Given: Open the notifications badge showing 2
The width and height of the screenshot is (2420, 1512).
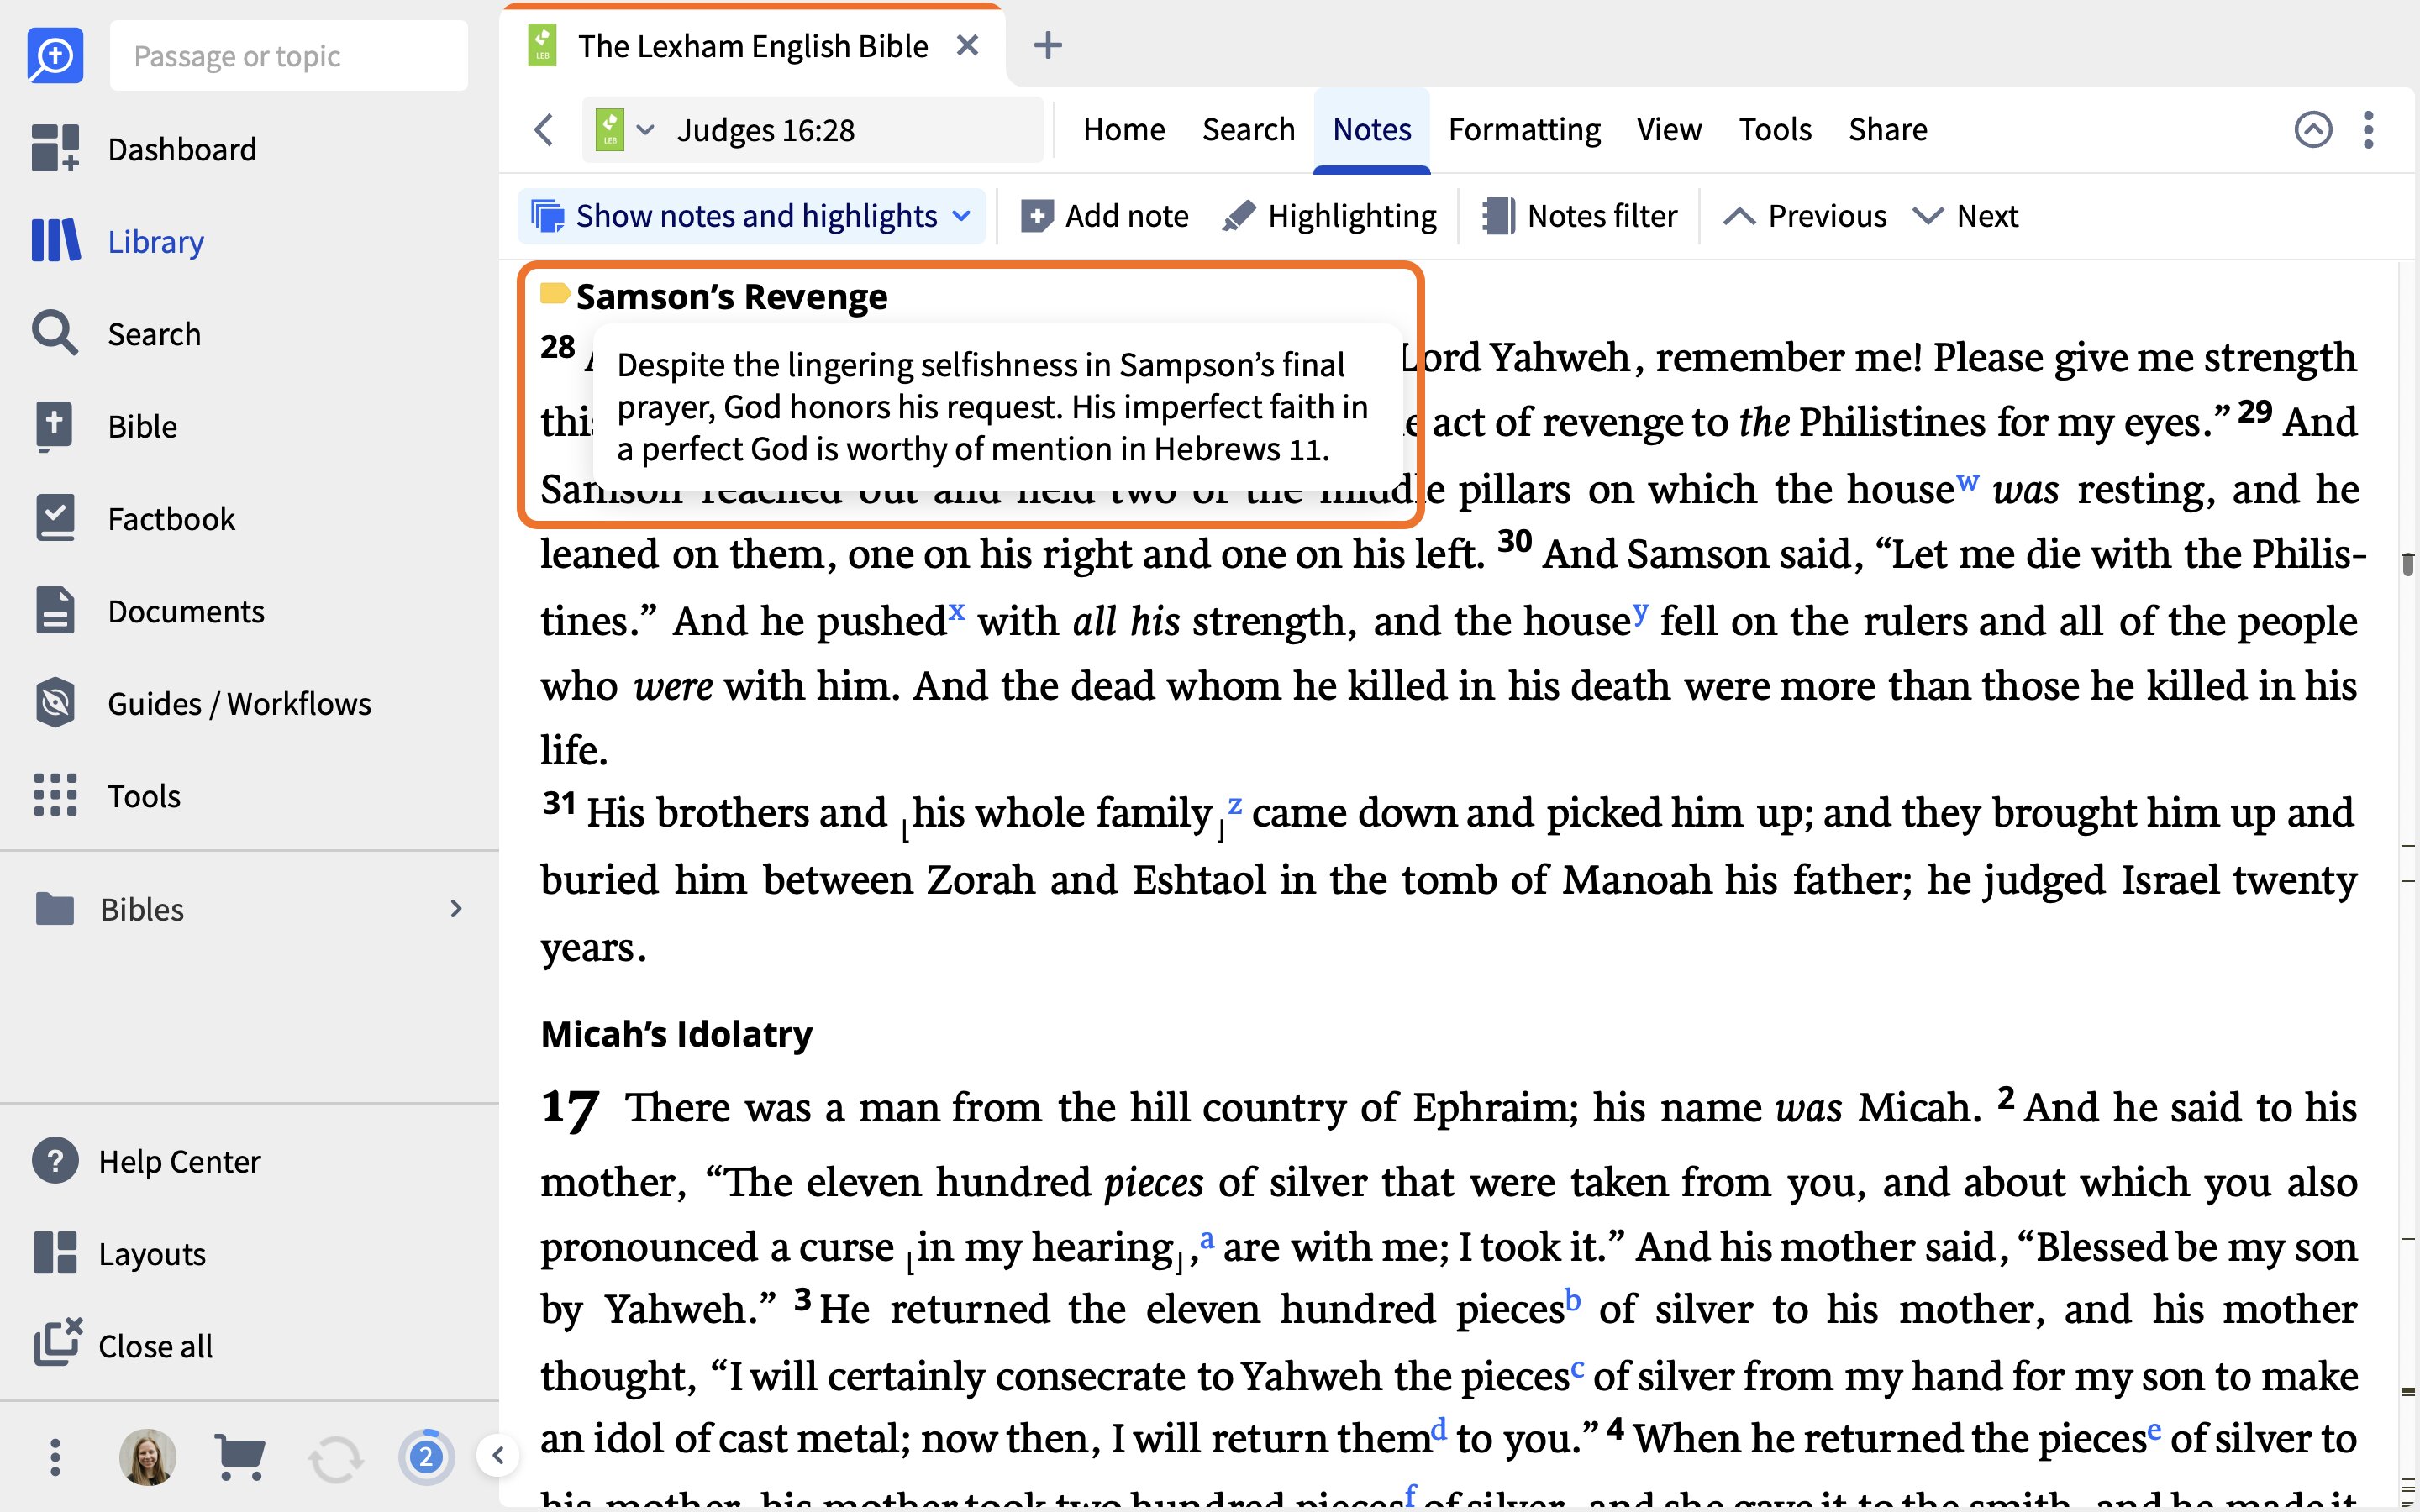Looking at the screenshot, I should 426,1457.
